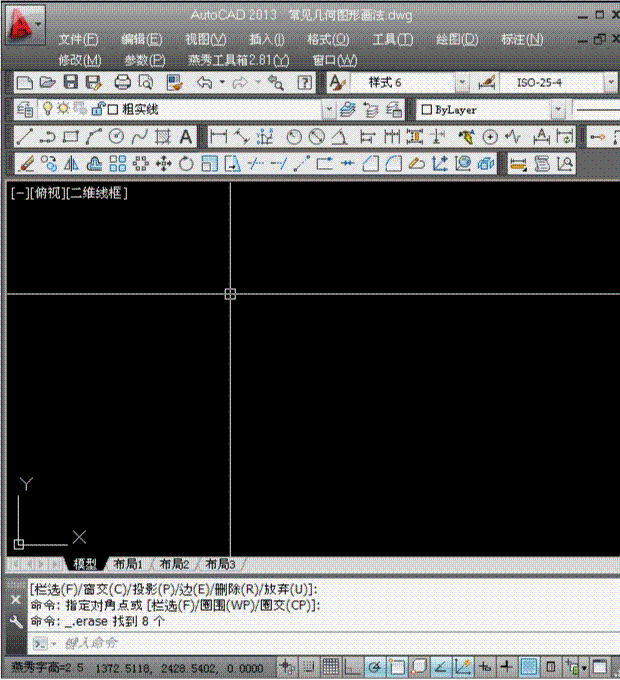Click the [-] viewport control label
The height and width of the screenshot is (680, 620).
pos(20,193)
